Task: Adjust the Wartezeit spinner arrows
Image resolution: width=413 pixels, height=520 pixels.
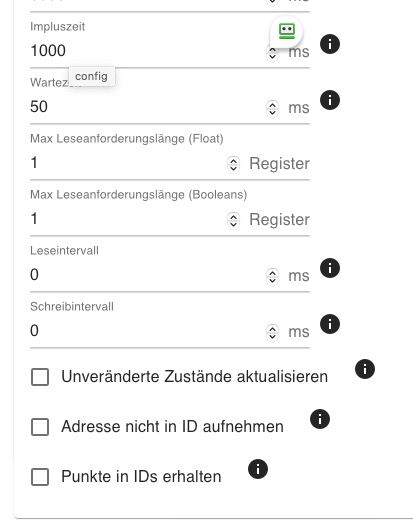Action: coord(272,108)
